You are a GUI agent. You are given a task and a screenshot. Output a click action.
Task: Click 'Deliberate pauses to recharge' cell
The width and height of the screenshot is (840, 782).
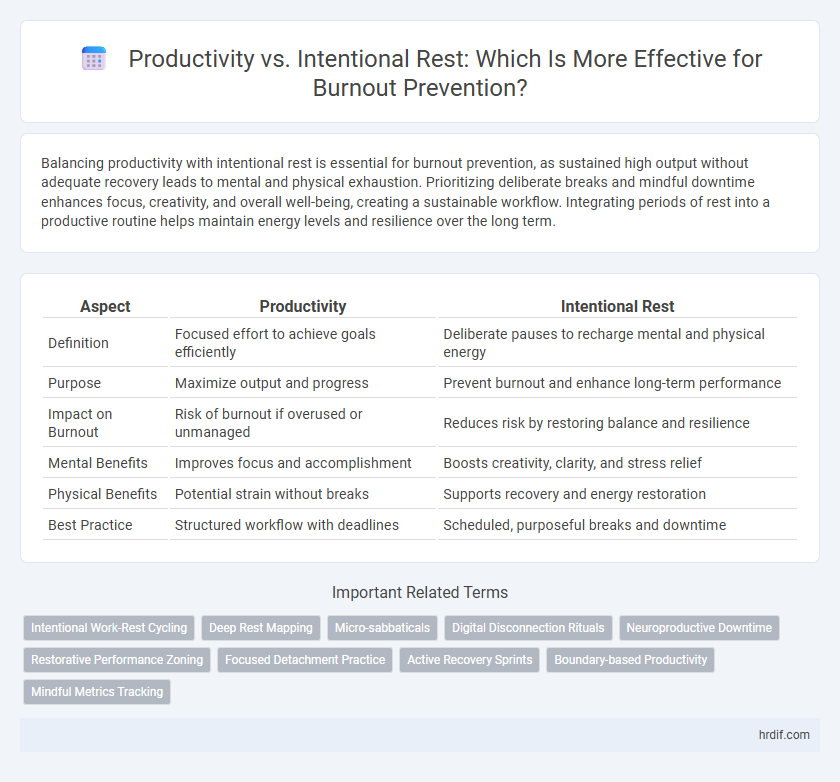point(617,343)
